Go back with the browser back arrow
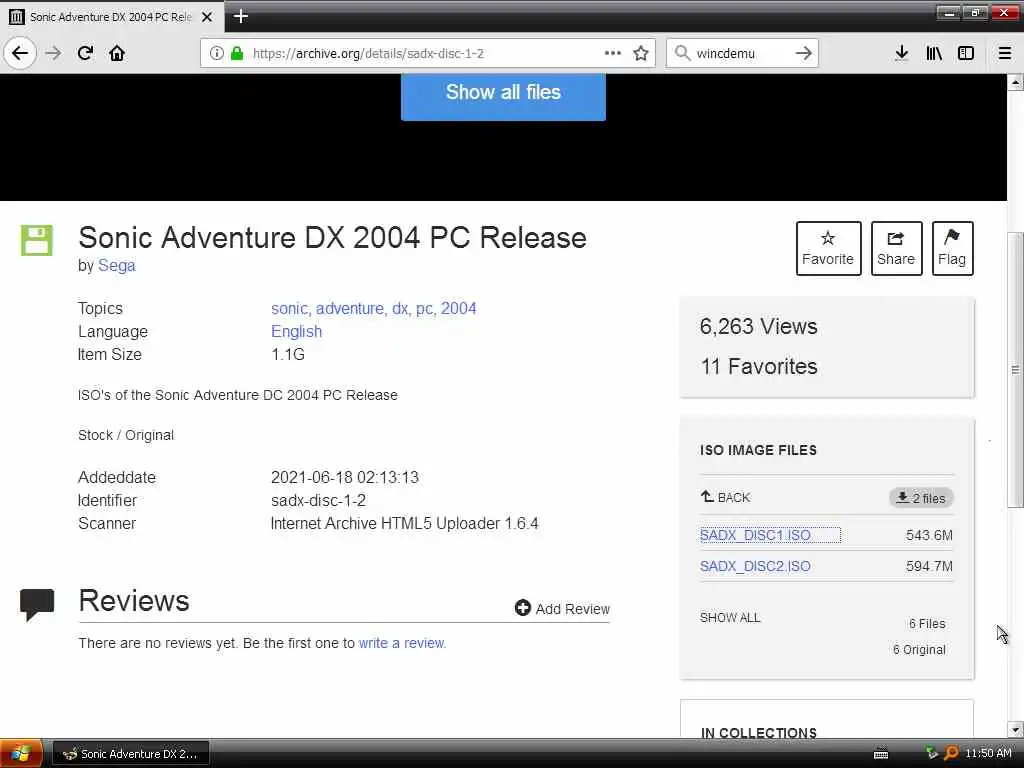This screenshot has width=1024, height=768. pos(20,53)
